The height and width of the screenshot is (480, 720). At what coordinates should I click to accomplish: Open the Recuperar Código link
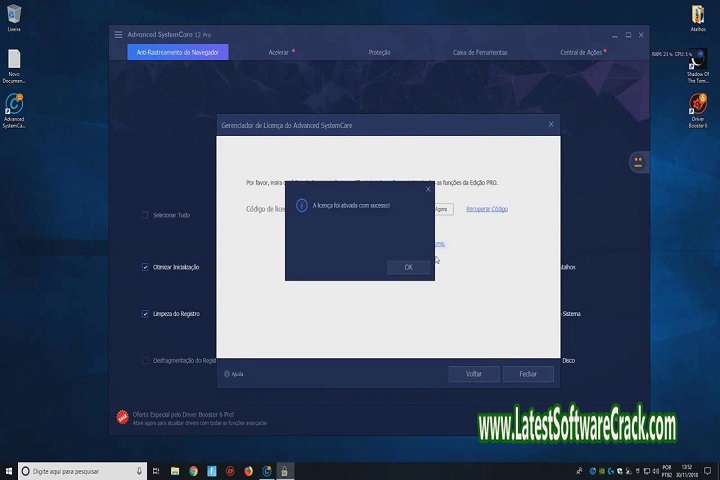[x=487, y=209]
